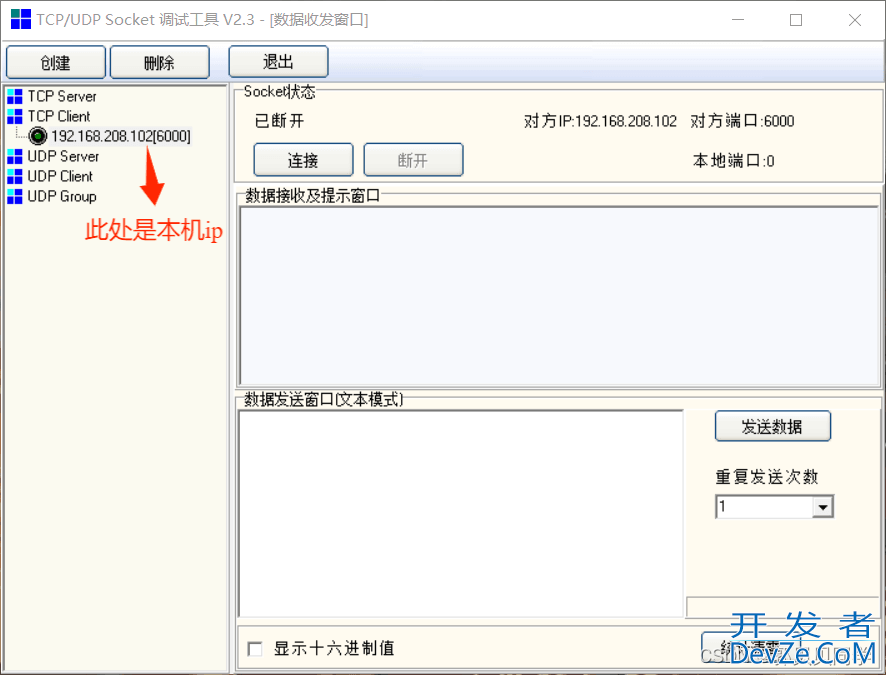
Task: Click the UDP Client node icon
Action: [15, 176]
